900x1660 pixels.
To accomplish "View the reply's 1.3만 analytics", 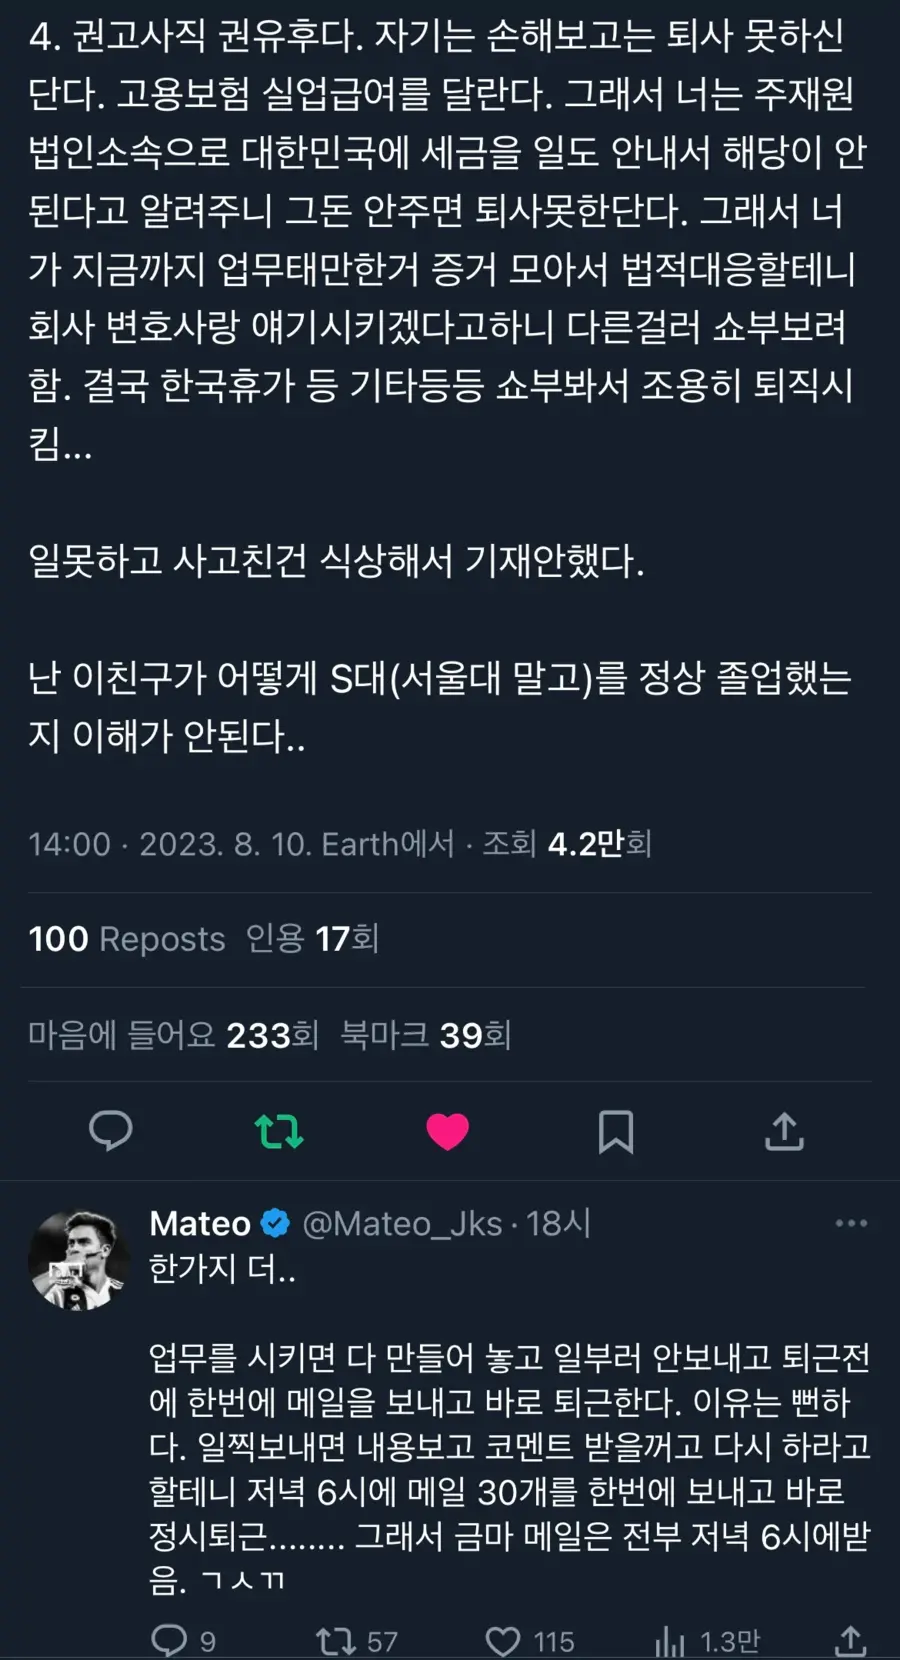I will pyautogui.click(x=670, y=1641).
